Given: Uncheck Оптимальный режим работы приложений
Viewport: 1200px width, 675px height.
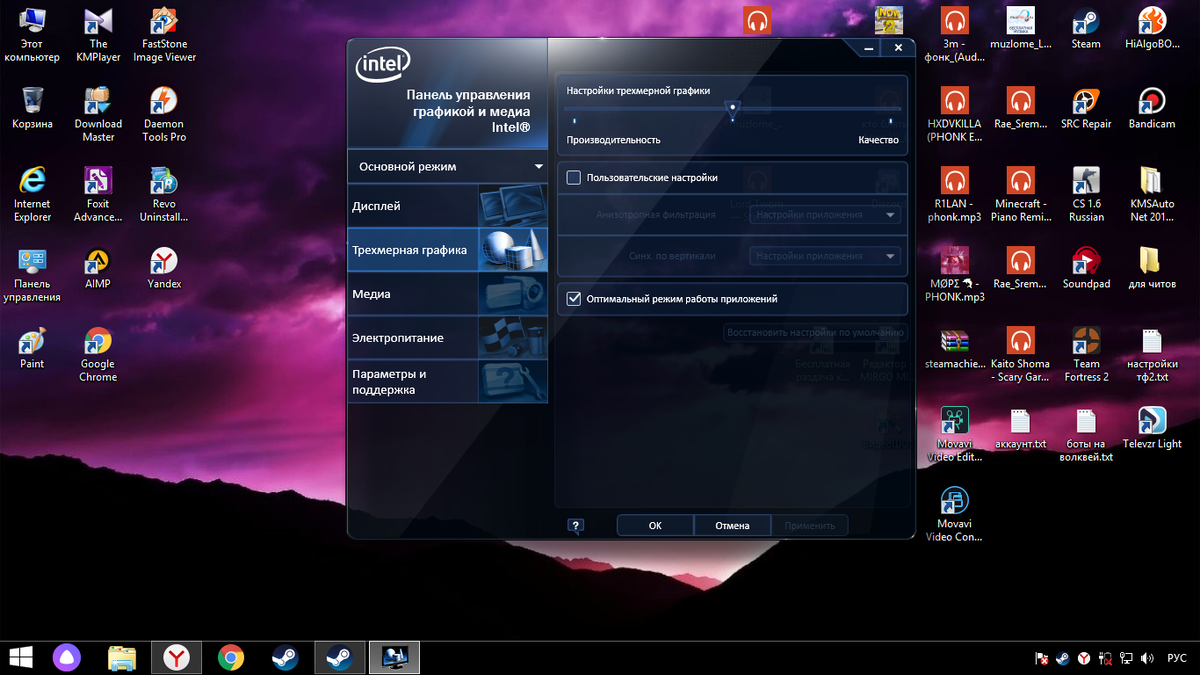Looking at the screenshot, I should pyautogui.click(x=574, y=298).
